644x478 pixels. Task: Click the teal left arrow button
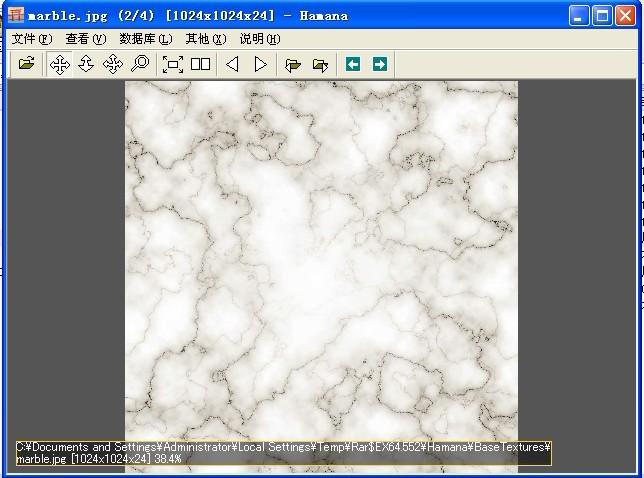click(x=353, y=64)
